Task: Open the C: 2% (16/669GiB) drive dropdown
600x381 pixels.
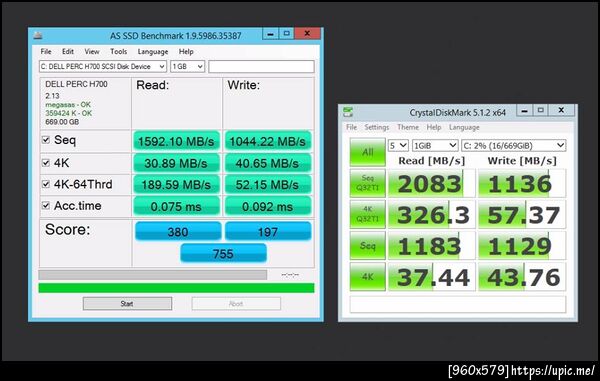Action: pyautogui.click(x=514, y=146)
